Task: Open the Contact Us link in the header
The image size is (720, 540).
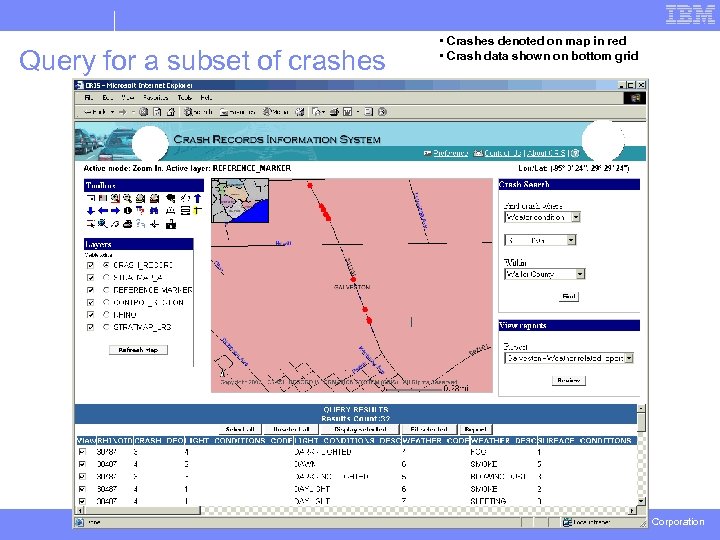Action: pos(502,153)
